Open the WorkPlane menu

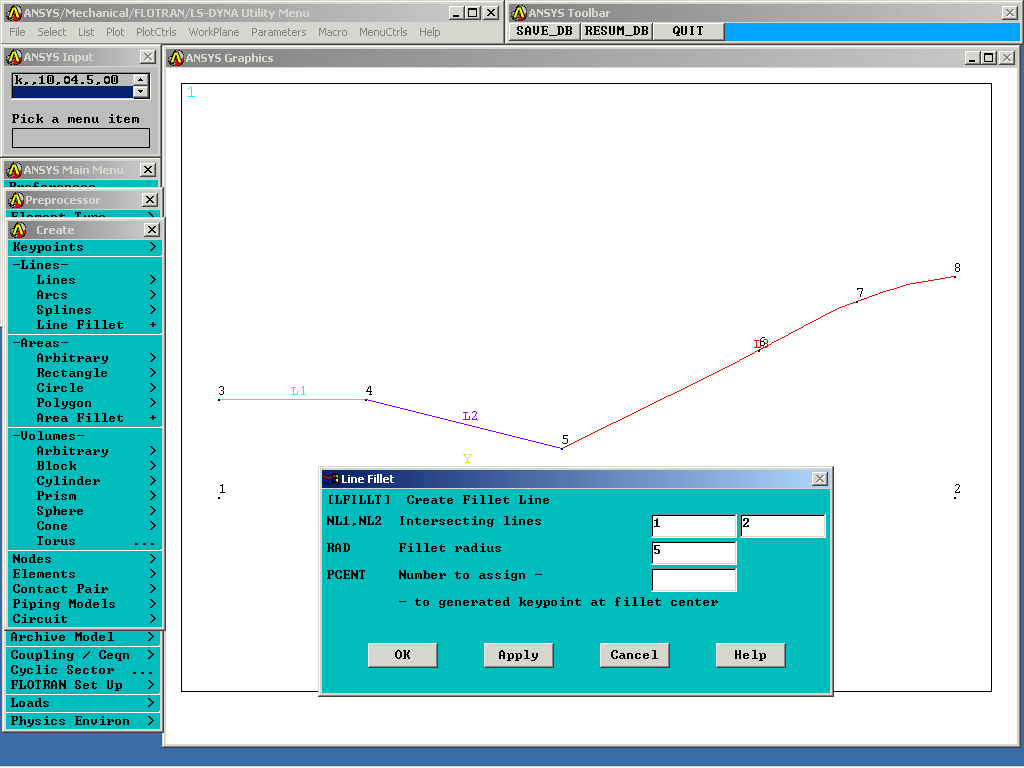(x=214, y=32)
